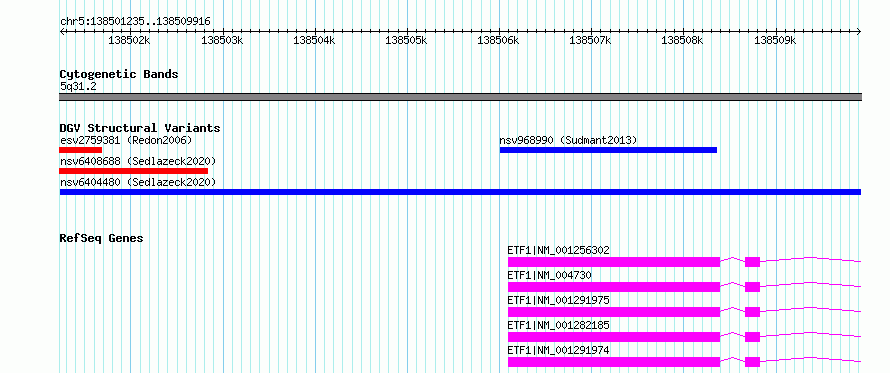Image resolution: width=890 pixels, height=373 pixels.
Task: Select the ETF1|NM_001282185 transcript label
Action: tap(559, 325)
